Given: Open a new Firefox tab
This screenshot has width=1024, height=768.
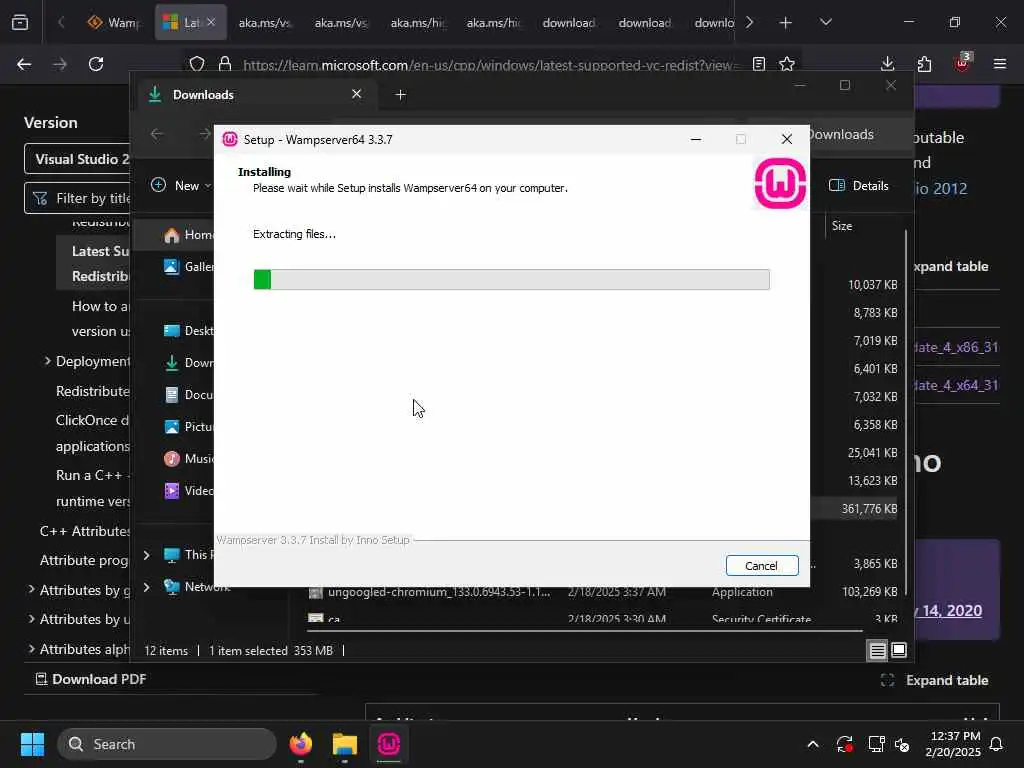Looking at the screenshot, I should tap(786, 22).
